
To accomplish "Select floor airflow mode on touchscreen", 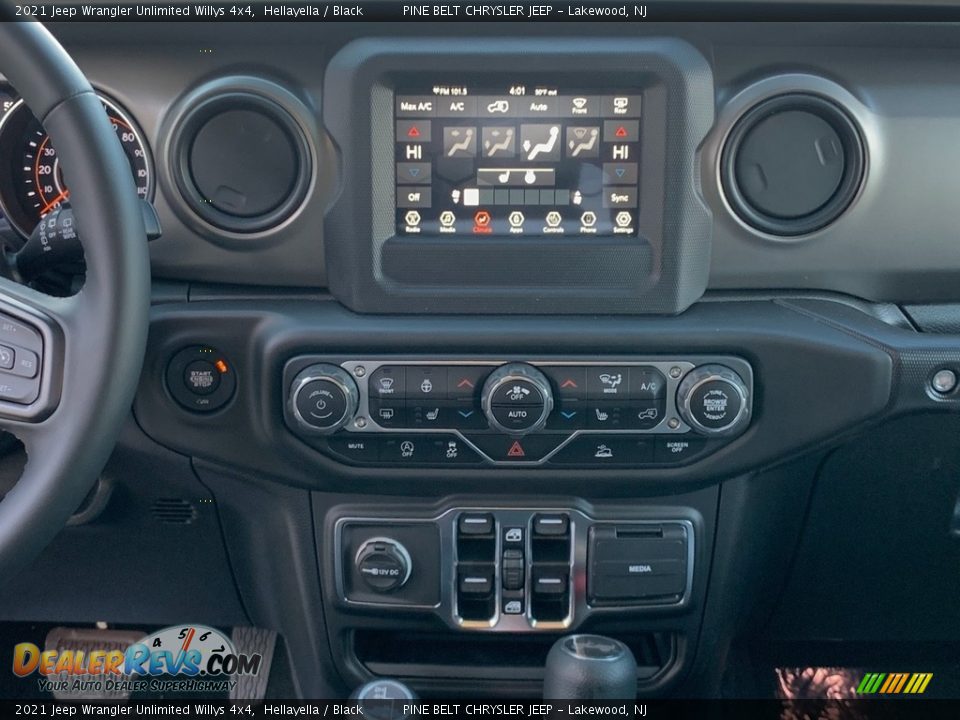I will (x=540, y=142).
